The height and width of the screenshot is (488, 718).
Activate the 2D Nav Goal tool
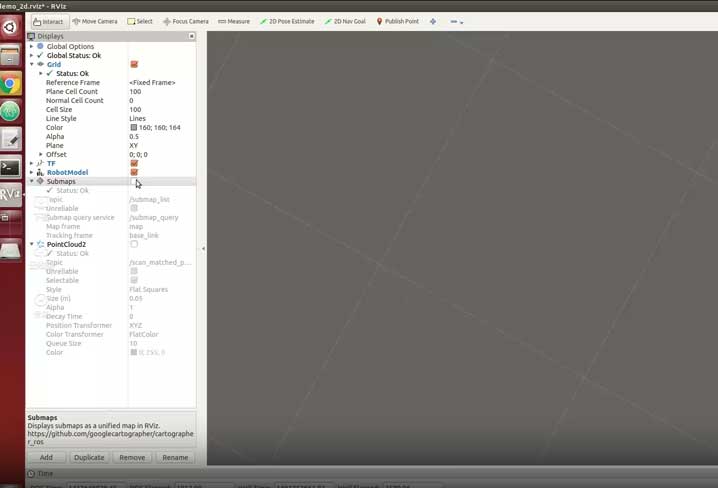click(x=345, y=21)
